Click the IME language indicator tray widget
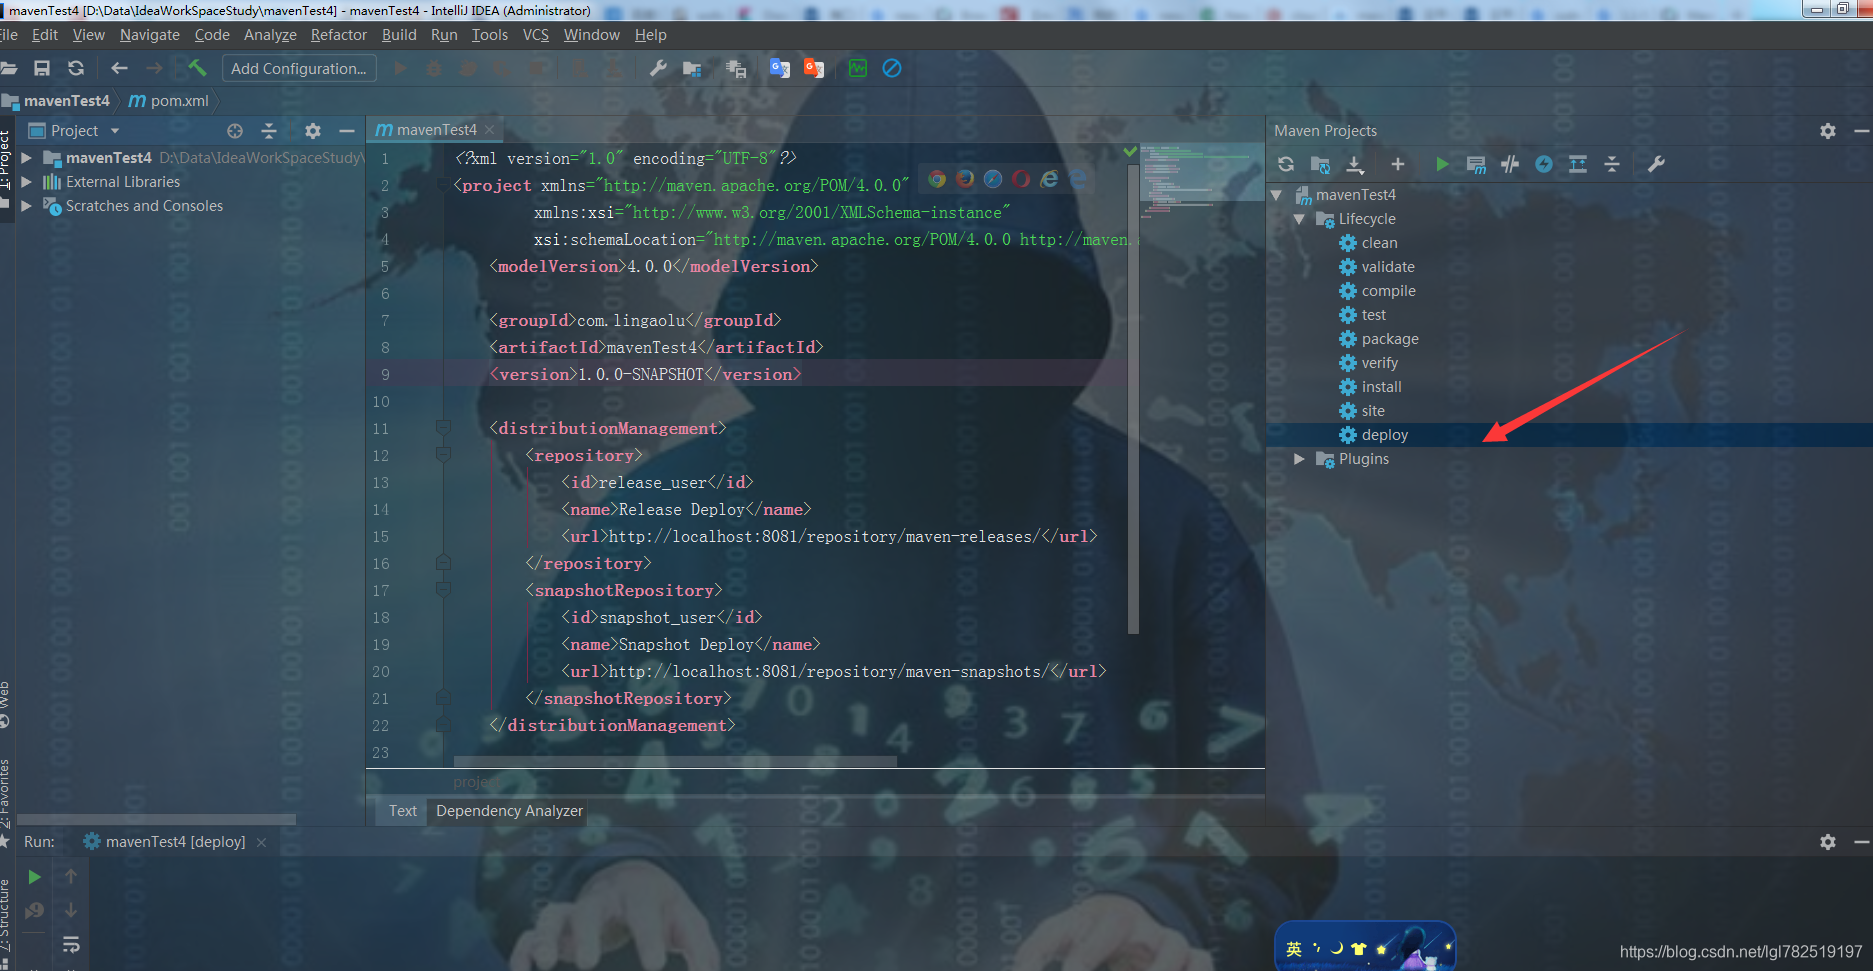Screen dimensions: 1873x971 [1294, 948]
